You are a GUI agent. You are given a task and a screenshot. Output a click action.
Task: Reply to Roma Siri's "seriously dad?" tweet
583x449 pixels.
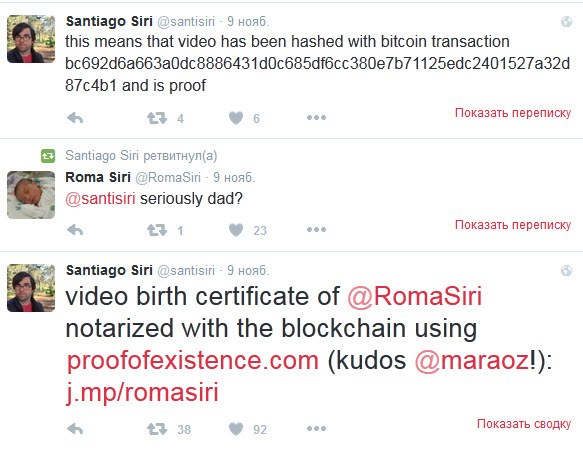pos(75,230)
